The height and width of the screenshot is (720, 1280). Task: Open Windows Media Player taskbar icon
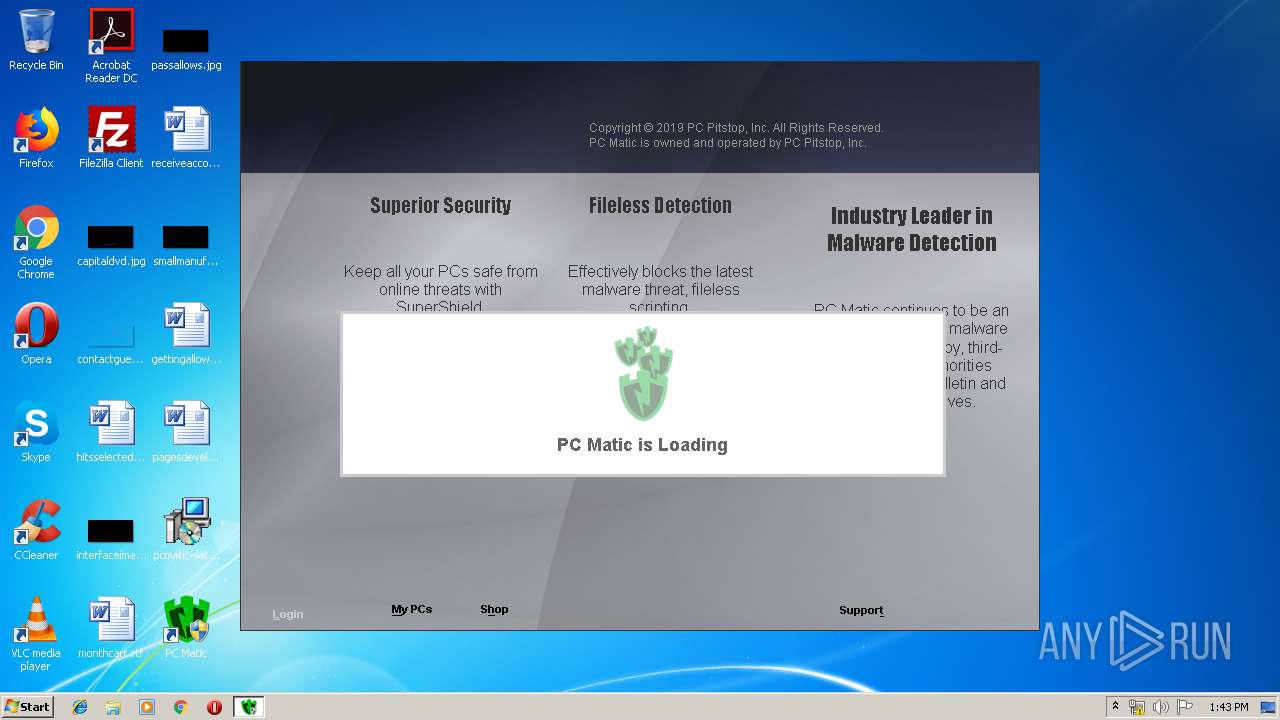click(x=147, y=707)
